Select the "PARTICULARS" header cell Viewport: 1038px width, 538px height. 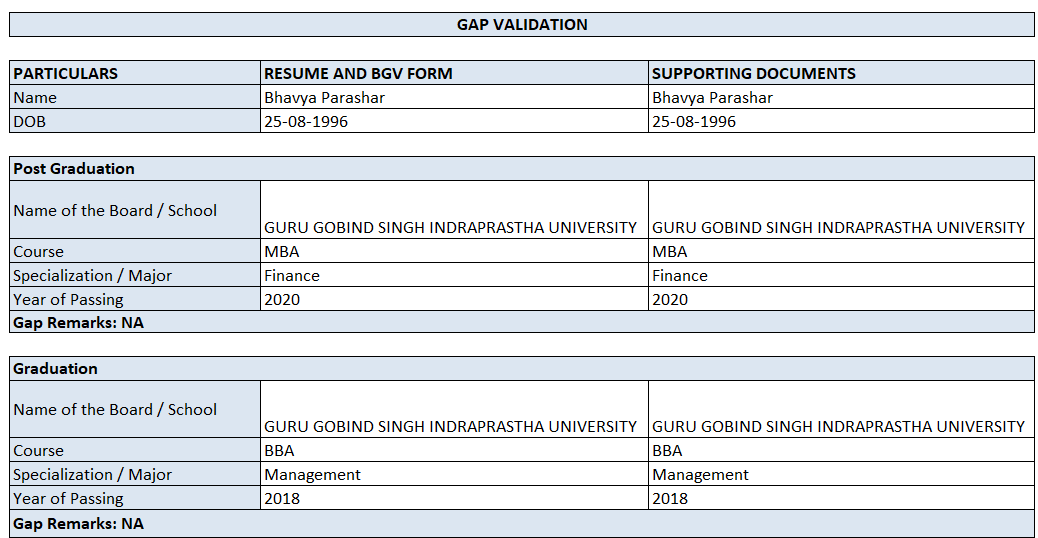[135, 73]
